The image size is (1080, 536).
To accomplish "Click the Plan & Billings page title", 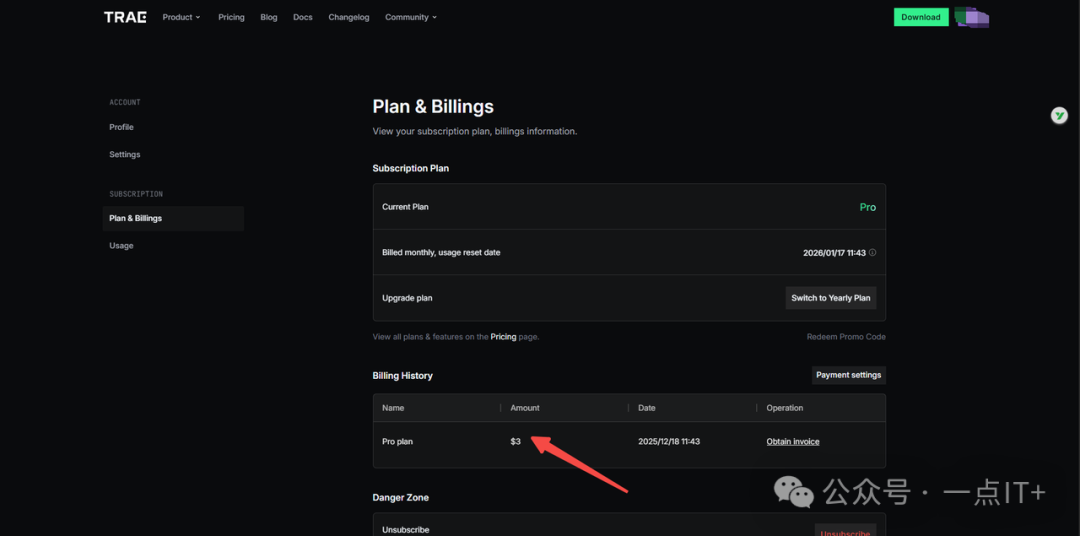I will [433, 107].
